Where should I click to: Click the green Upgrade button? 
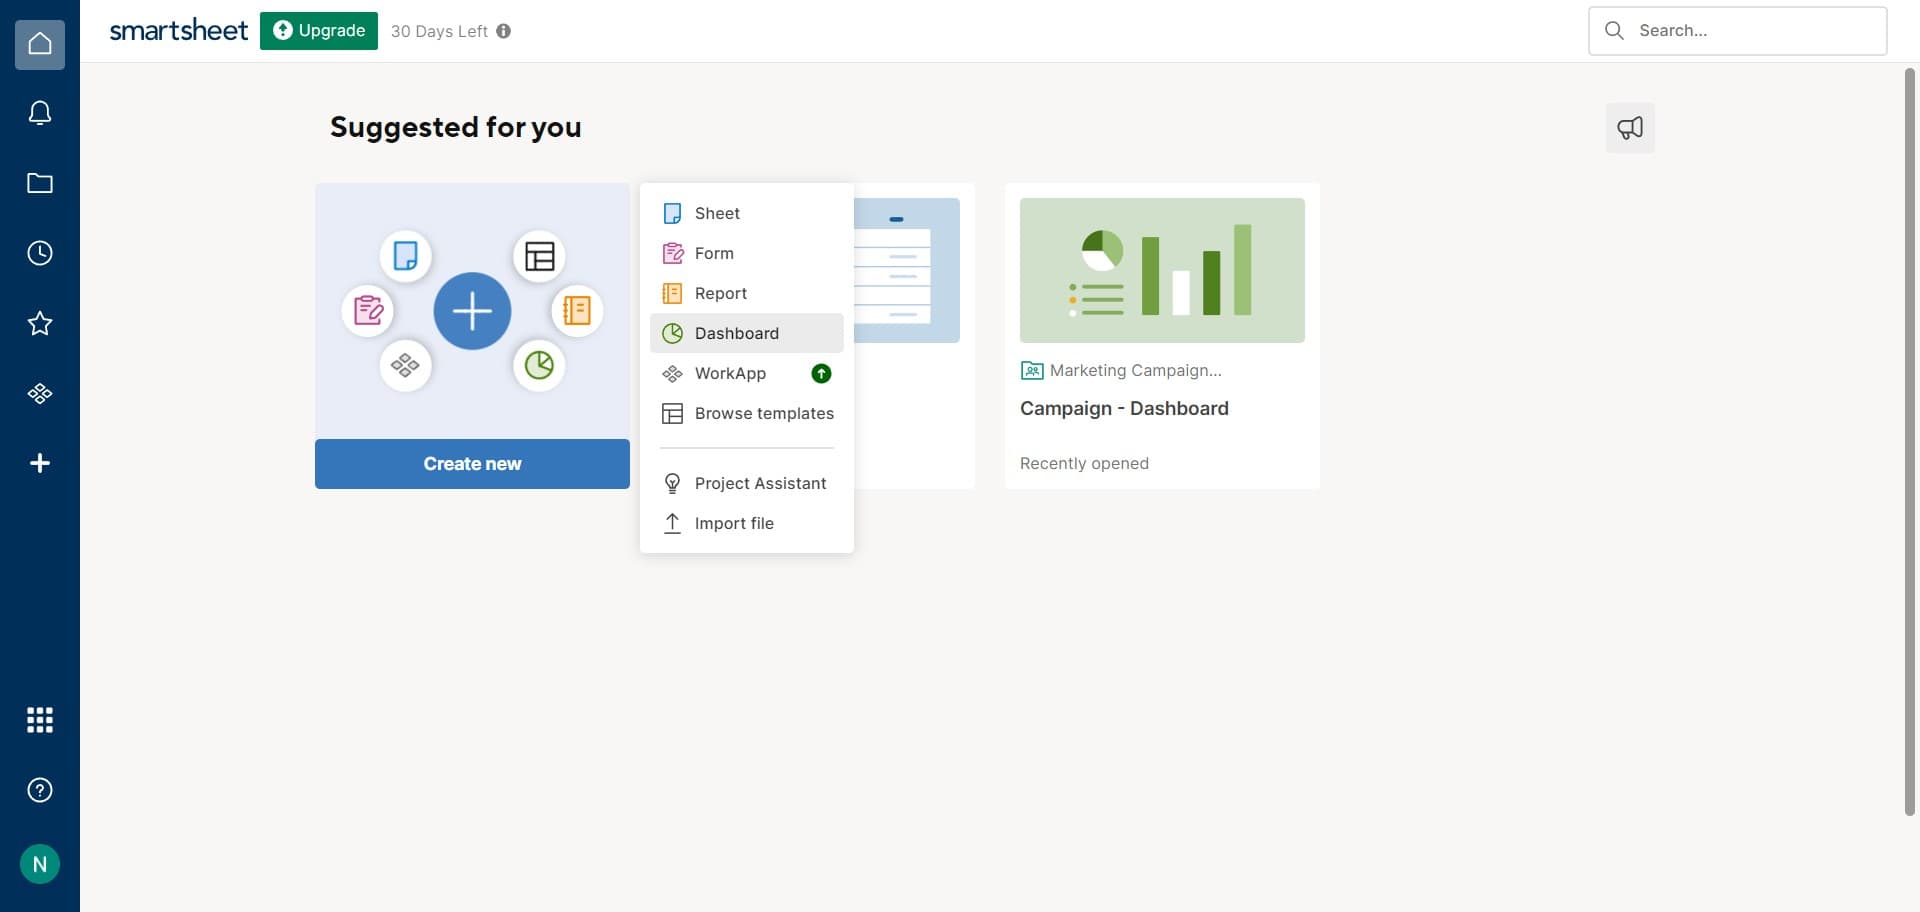click(318, 30)
